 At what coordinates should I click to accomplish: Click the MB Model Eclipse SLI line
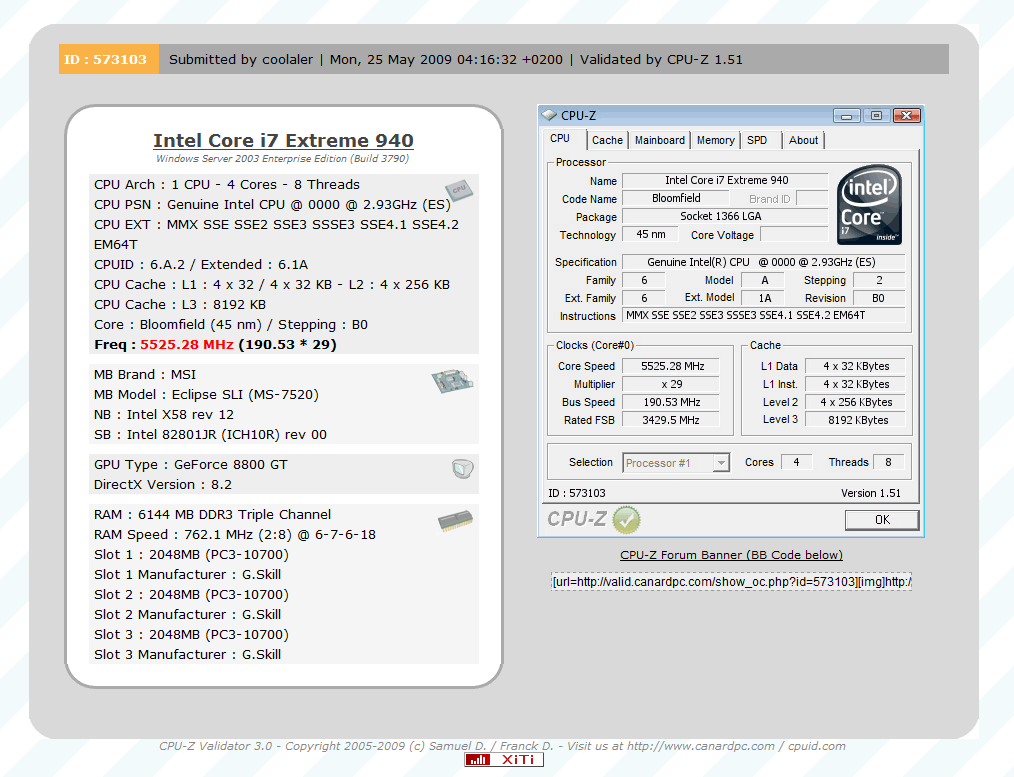pos(206,394)
